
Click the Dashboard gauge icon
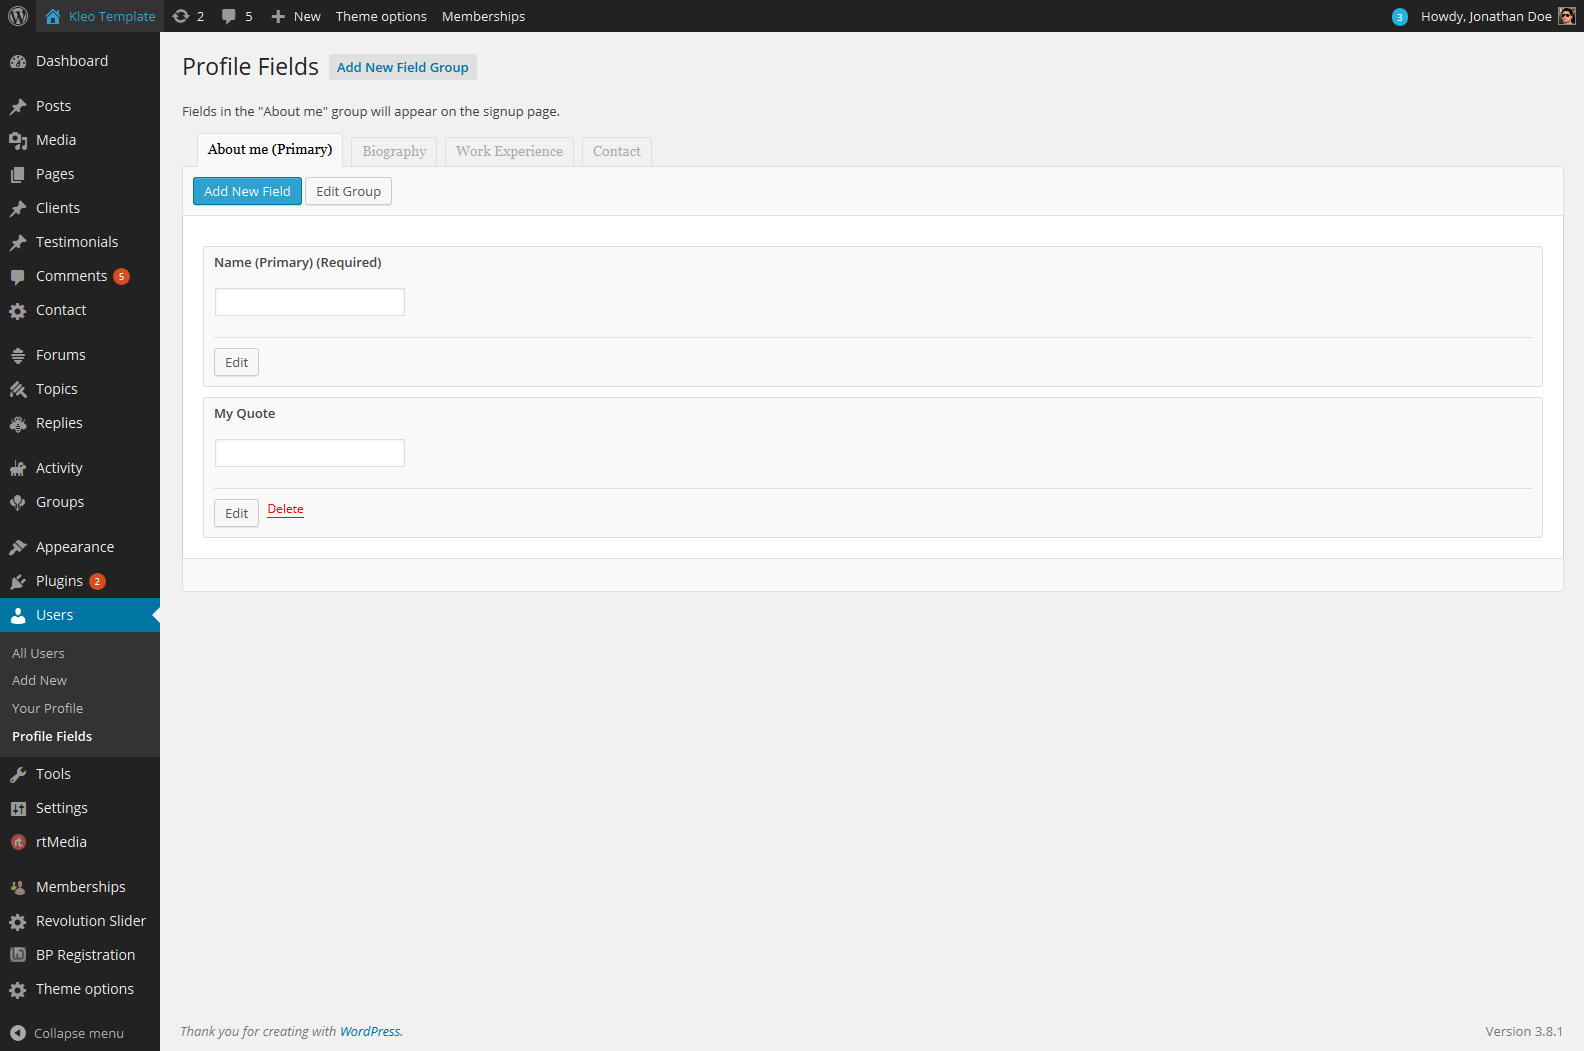pos(18,62)
